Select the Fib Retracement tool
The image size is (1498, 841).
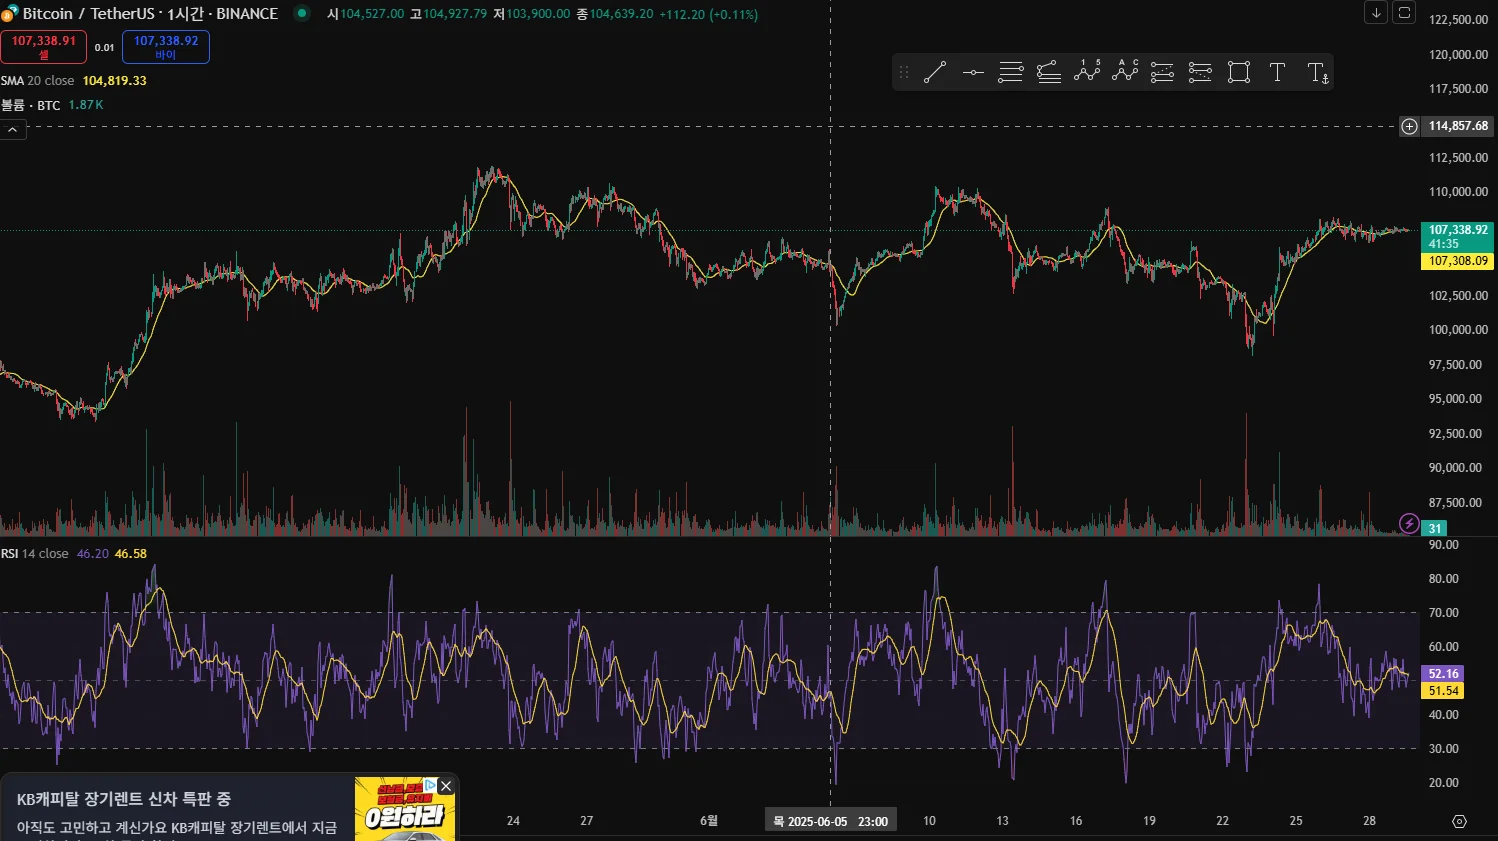pos(1011,72)
